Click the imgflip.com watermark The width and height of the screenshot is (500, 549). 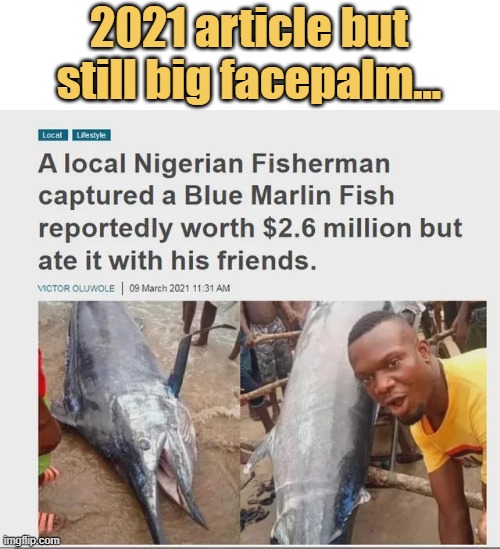(x=30, y=541)
